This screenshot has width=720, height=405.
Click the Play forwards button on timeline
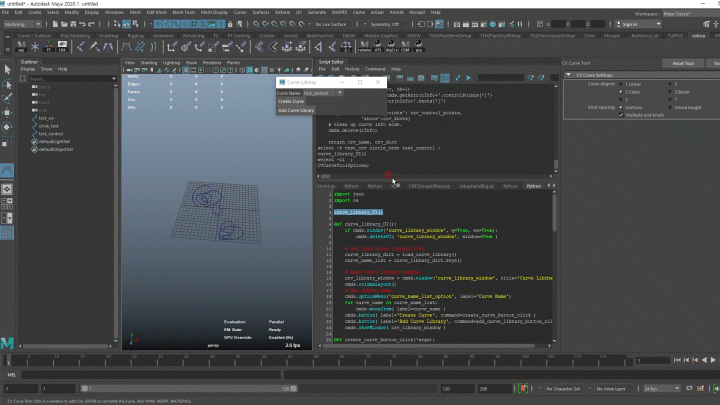[713, 360]
